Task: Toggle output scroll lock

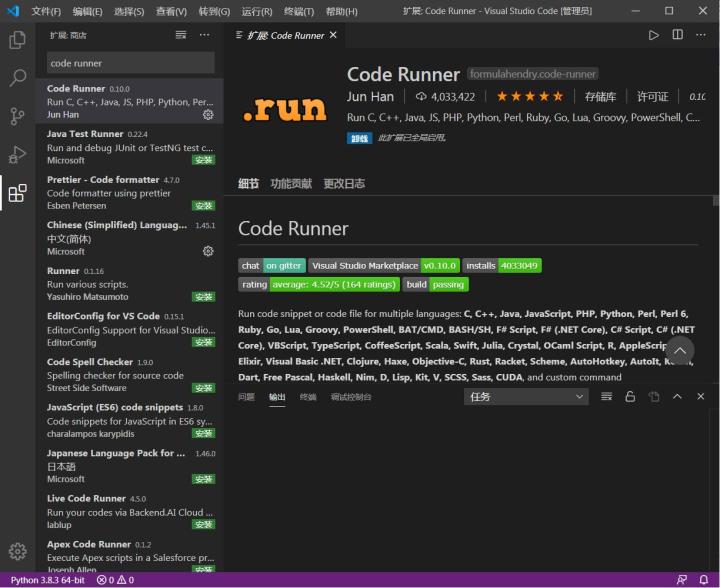Action: click(630, 396)
